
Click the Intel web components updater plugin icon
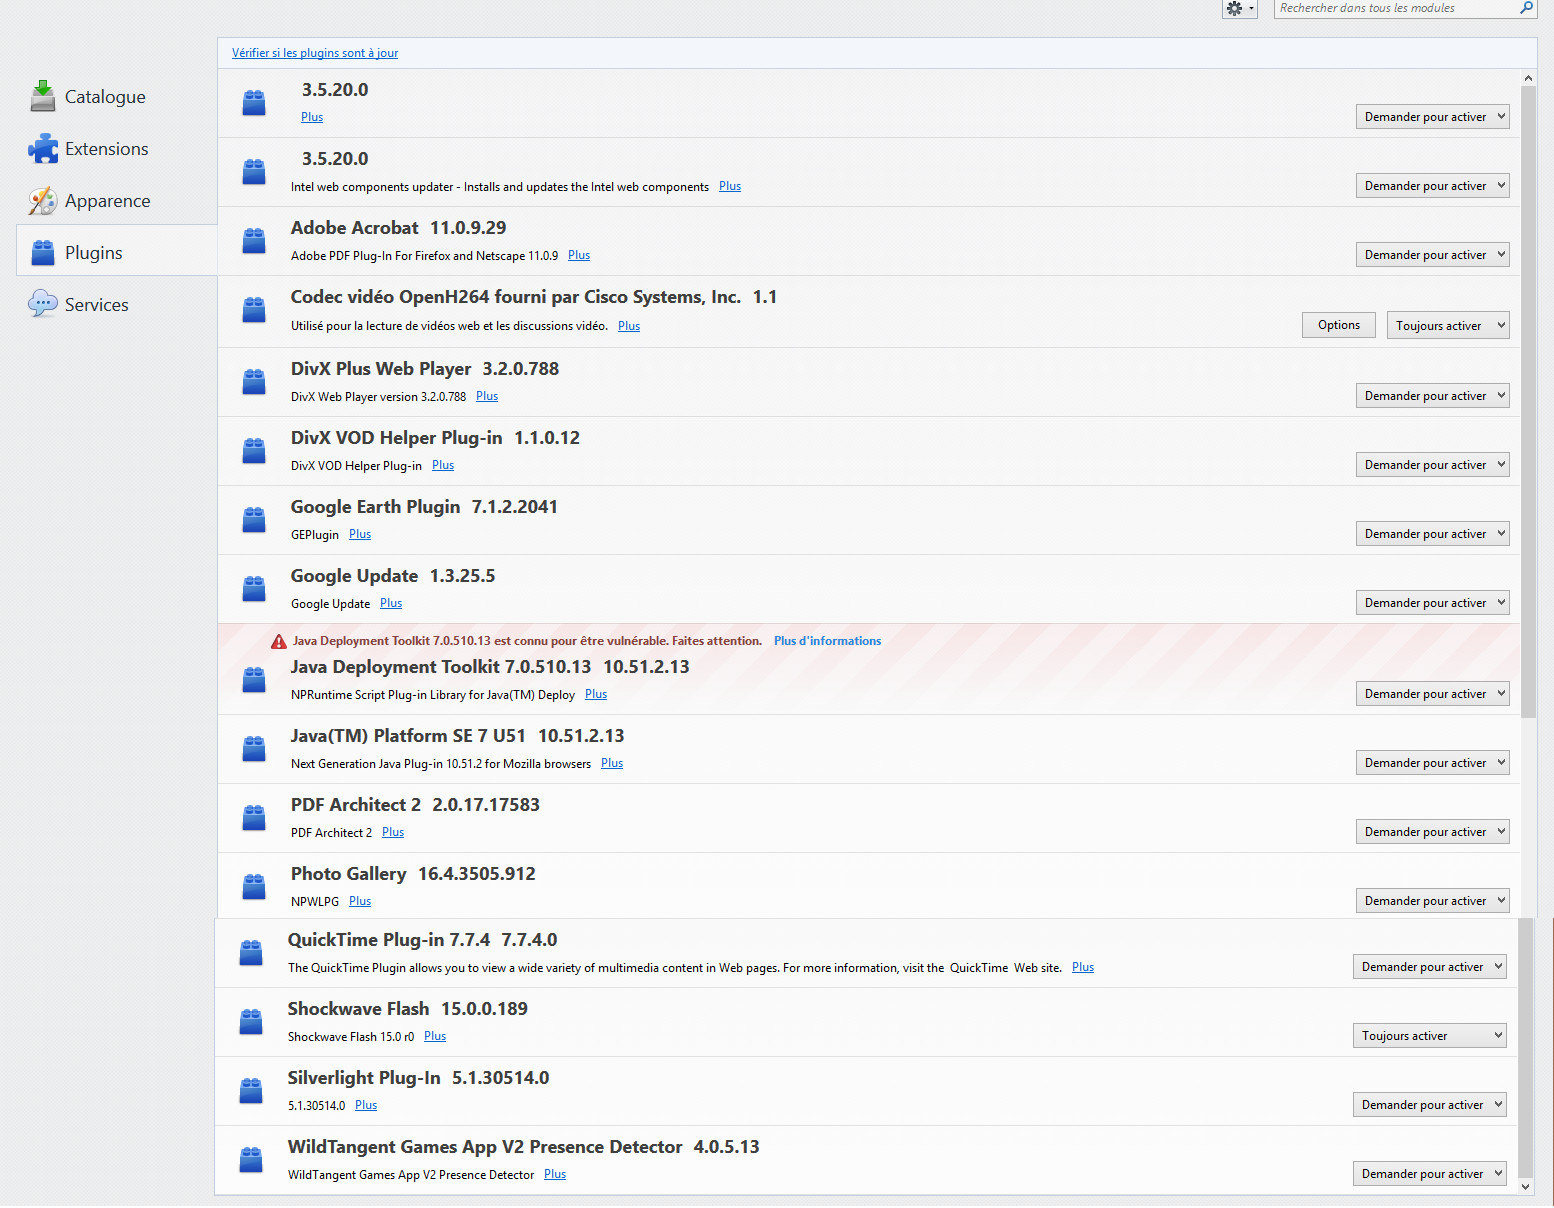tap(254, 172)
